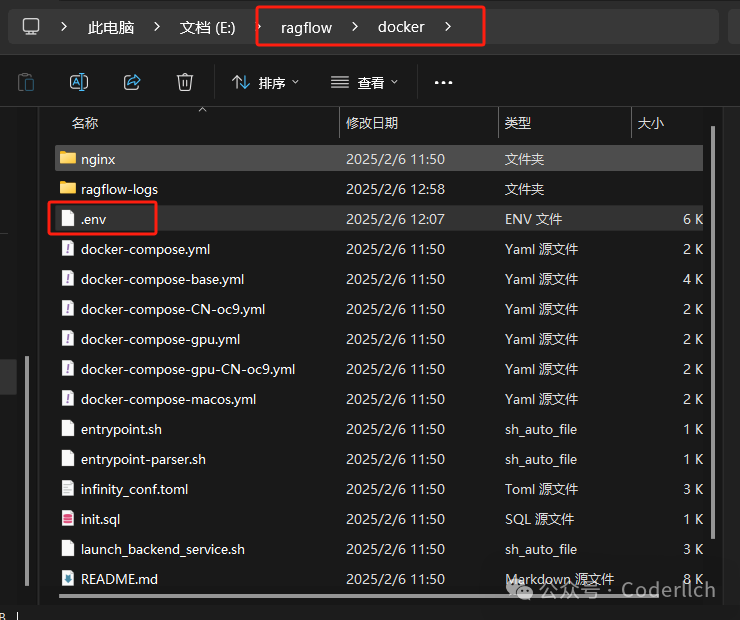The height and width of the screenshot is (620, 740).
Task: Click the delete trash can icon
Action: [x=185, y=82]
